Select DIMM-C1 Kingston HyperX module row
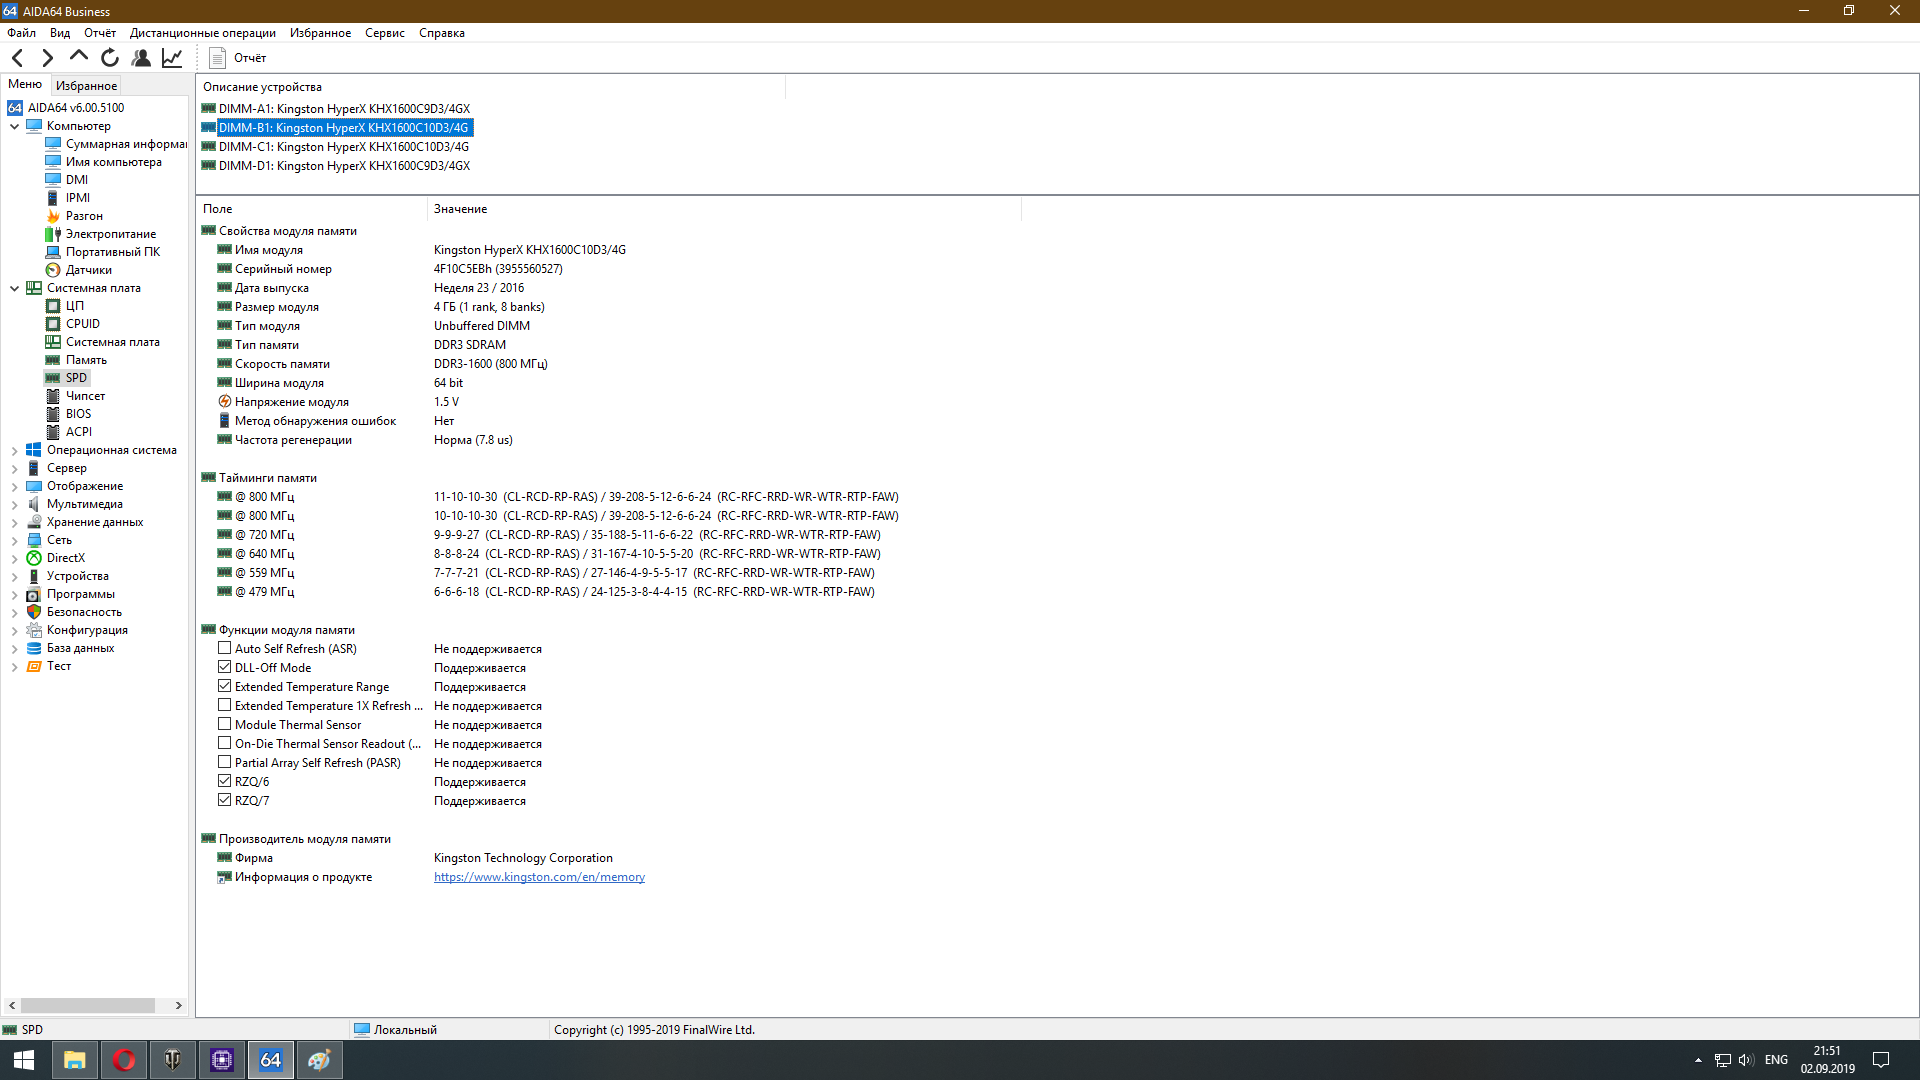This screenshot has height=1080, width=1920. tap(343, 147)
